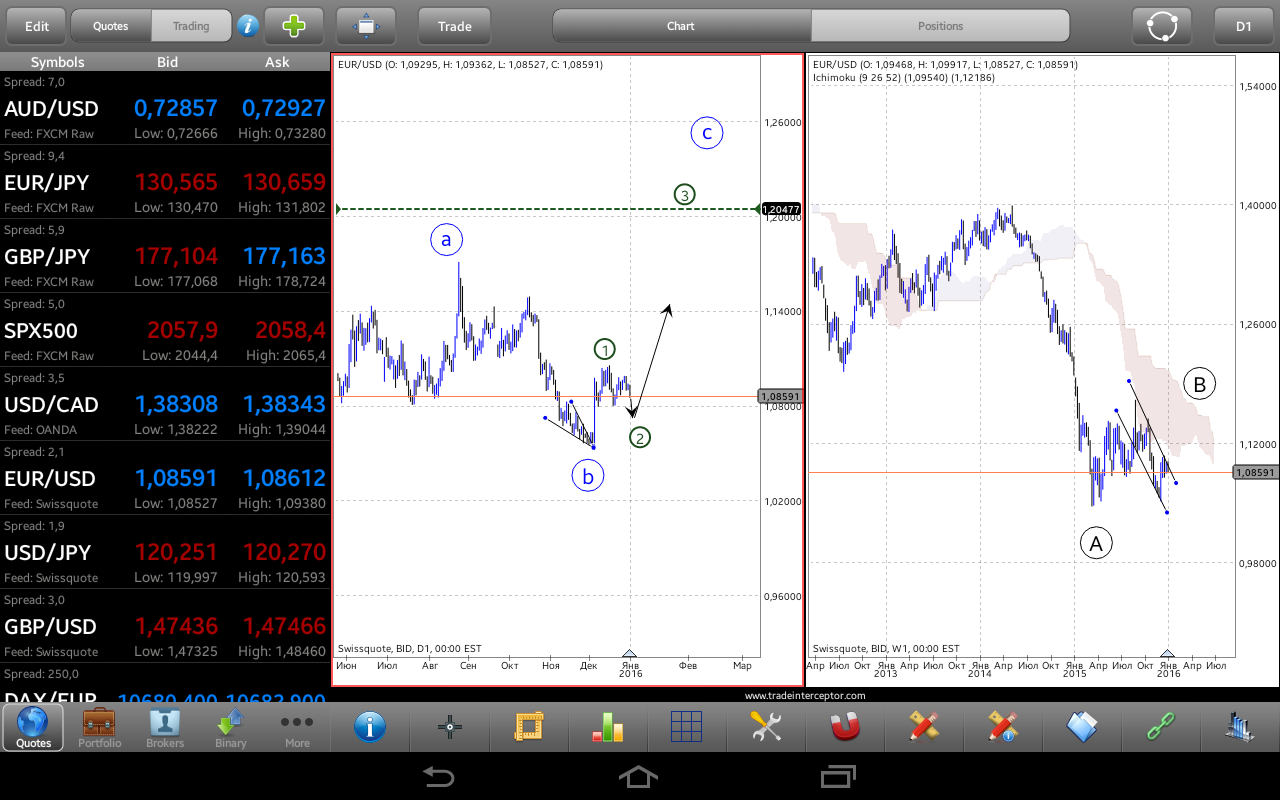Screen dimensions: 1280x800
Task: Tap the Symbols column header
Action: click(x=58, y=62)
